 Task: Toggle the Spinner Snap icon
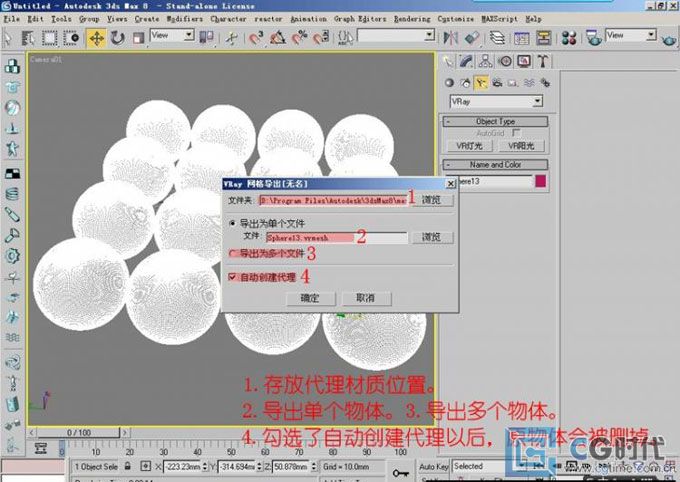click(x=321, y=38)
